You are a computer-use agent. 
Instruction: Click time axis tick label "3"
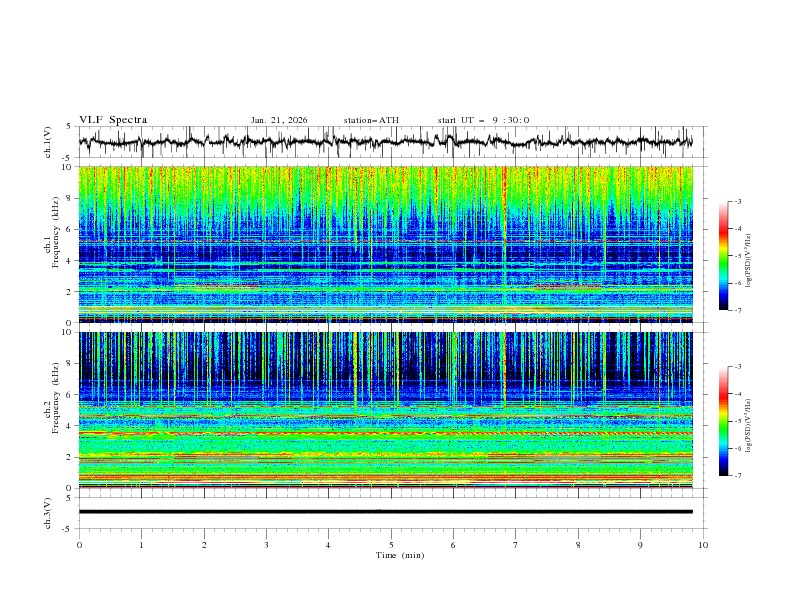266,545
